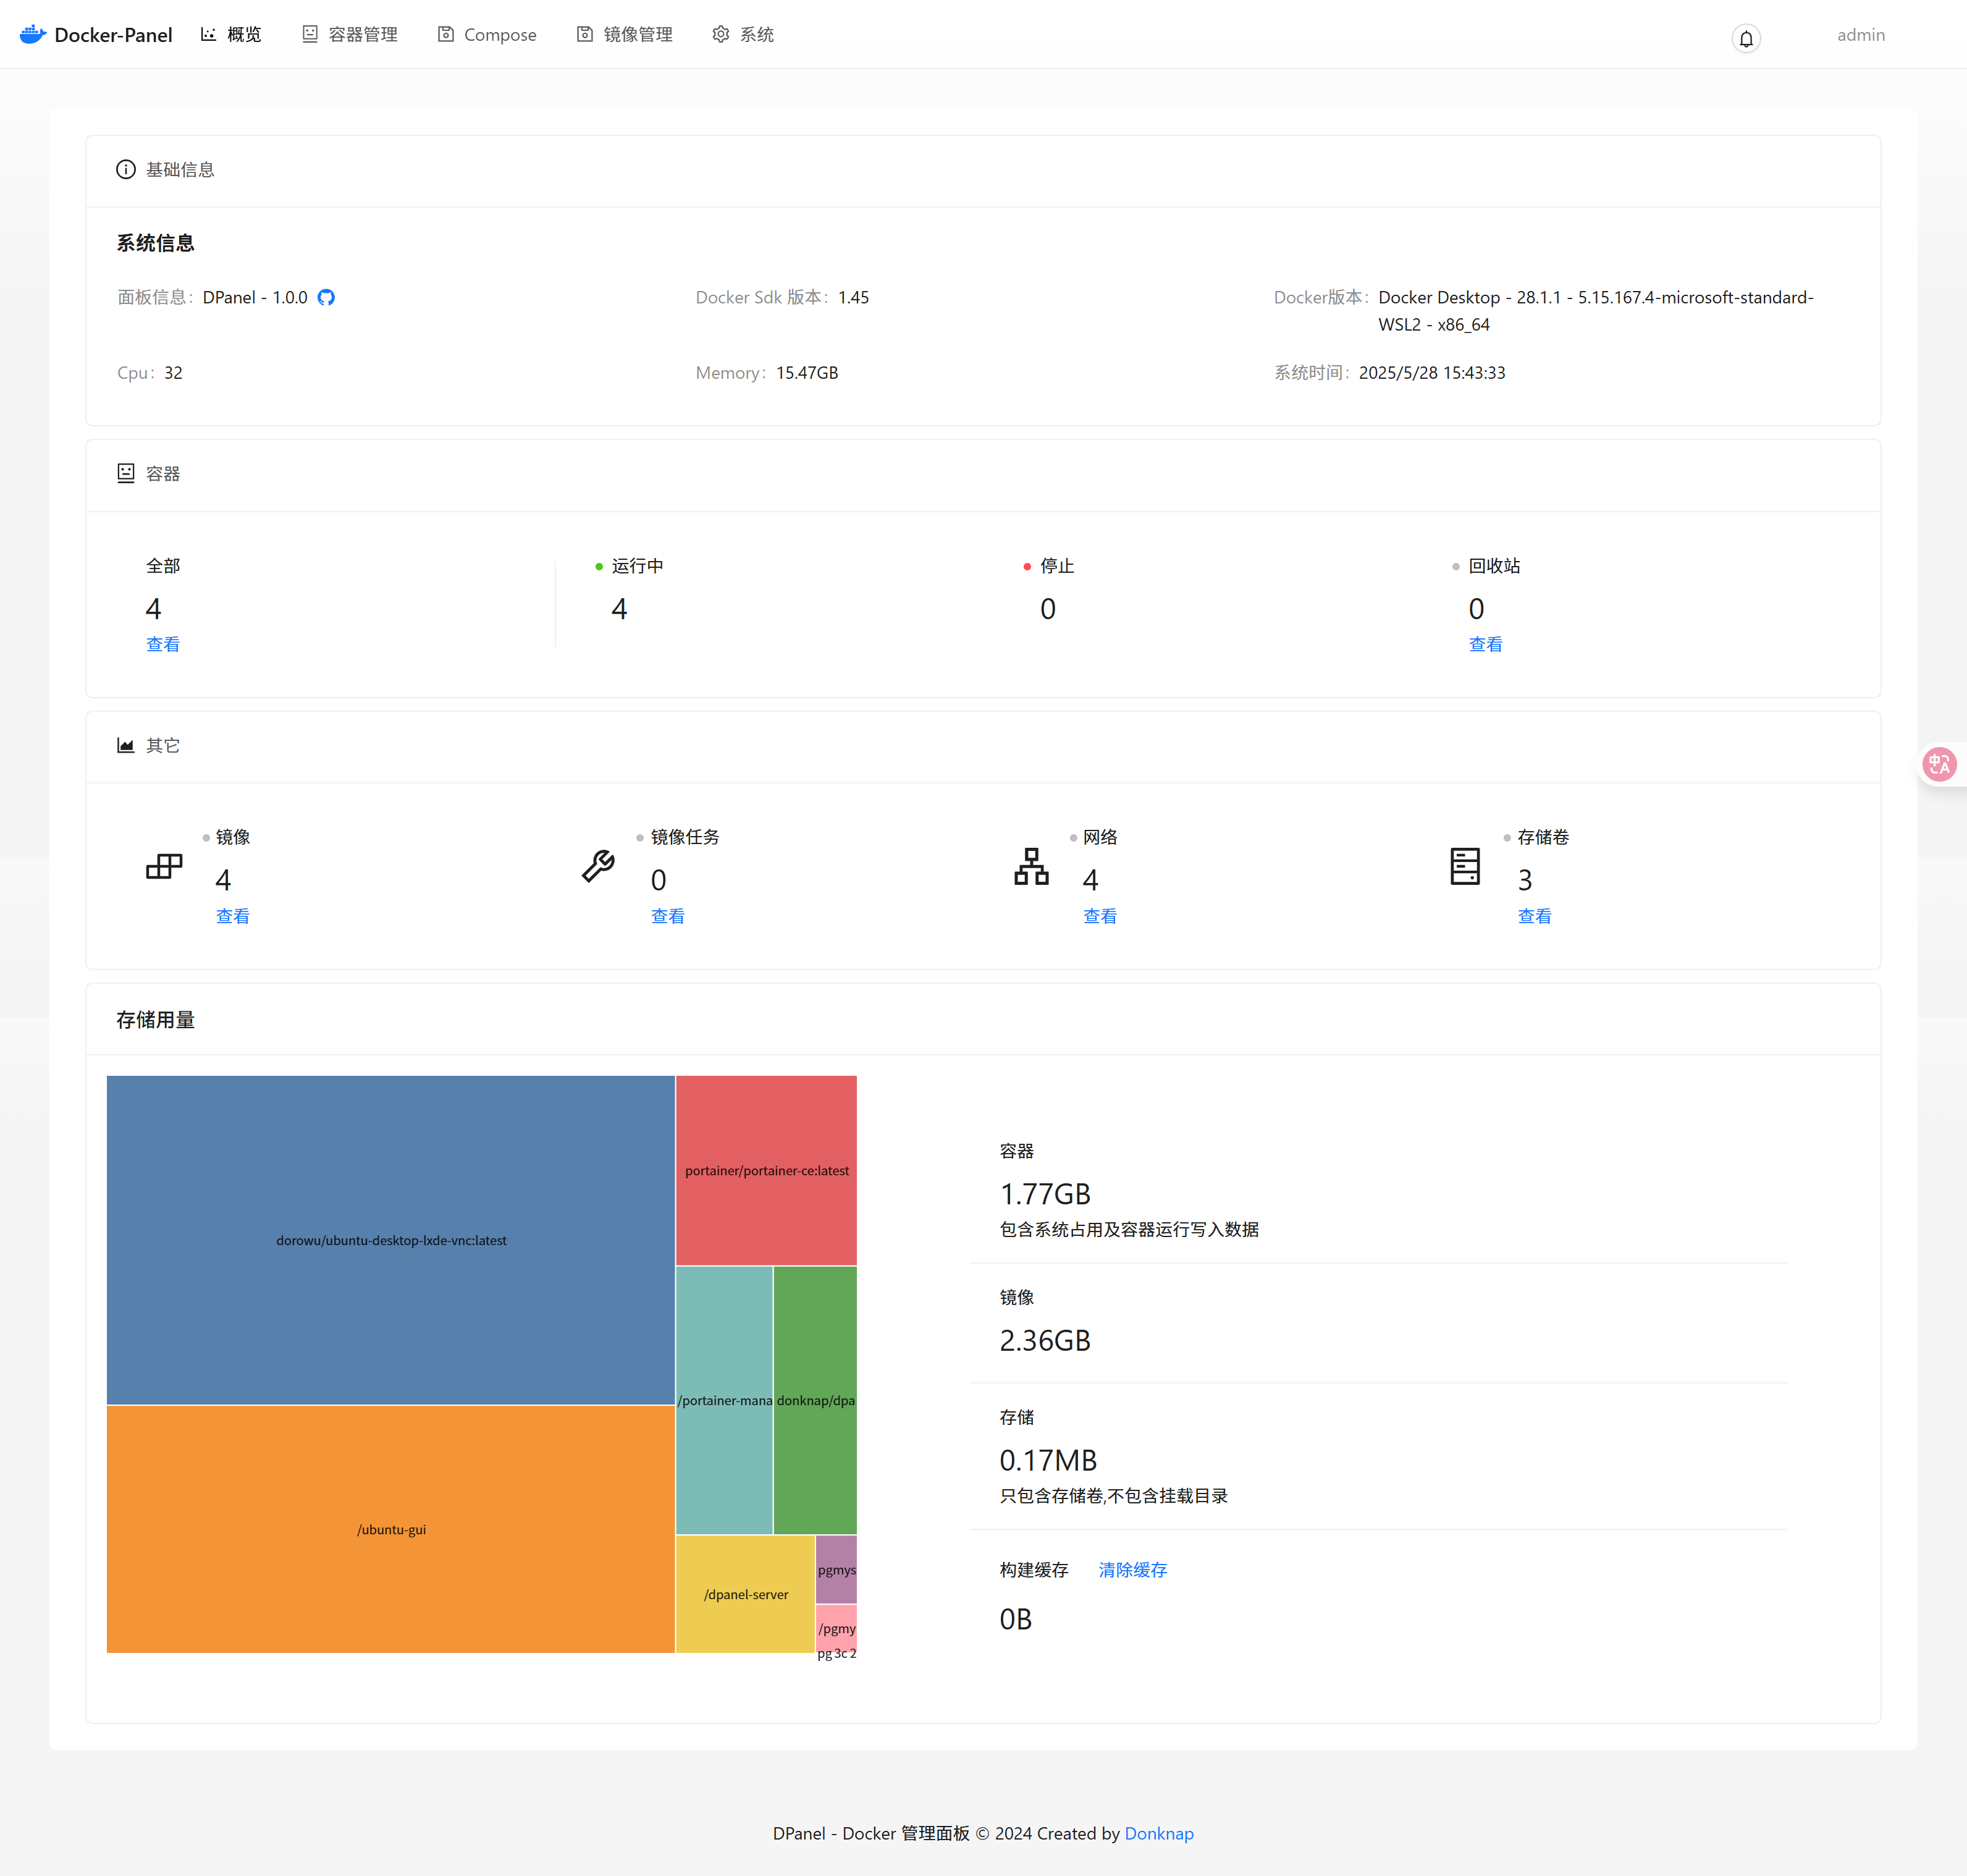Viewport: 1967px width, 1876px height.
Task: Click the Docker-Panel whale logo
Action: [x=33, y=34]
